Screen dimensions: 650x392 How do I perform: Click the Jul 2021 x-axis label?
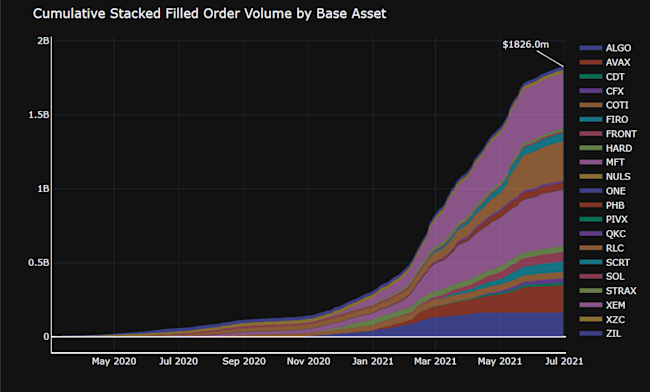[564, 361]
